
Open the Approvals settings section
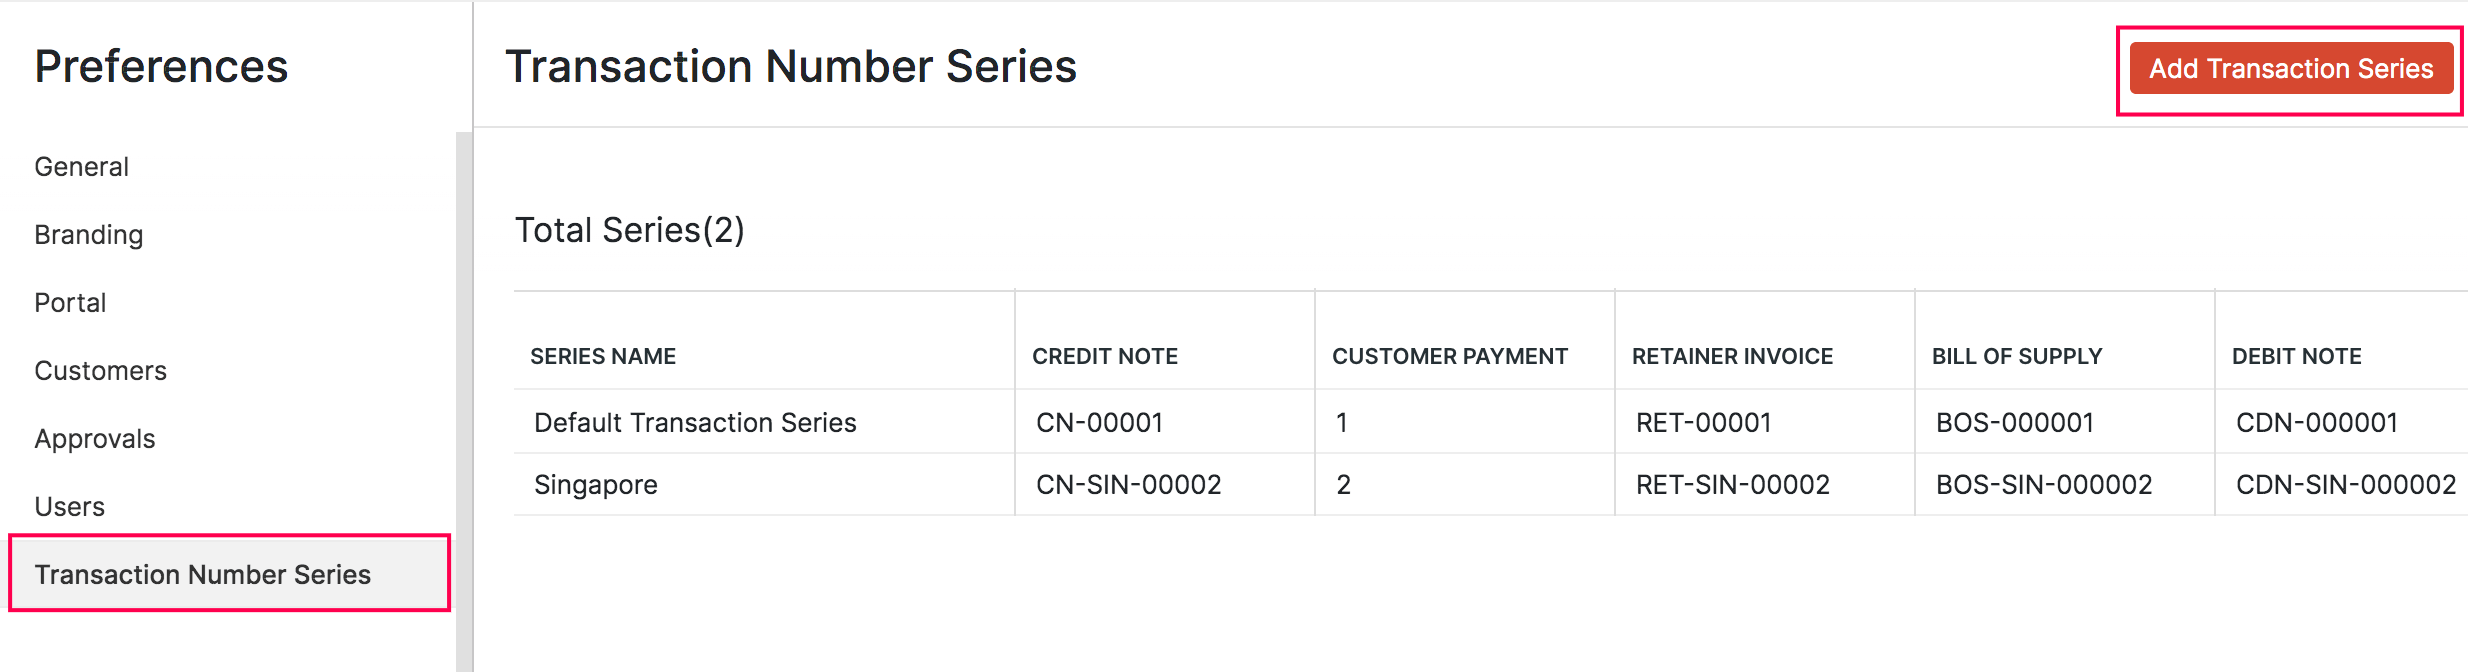94,438
